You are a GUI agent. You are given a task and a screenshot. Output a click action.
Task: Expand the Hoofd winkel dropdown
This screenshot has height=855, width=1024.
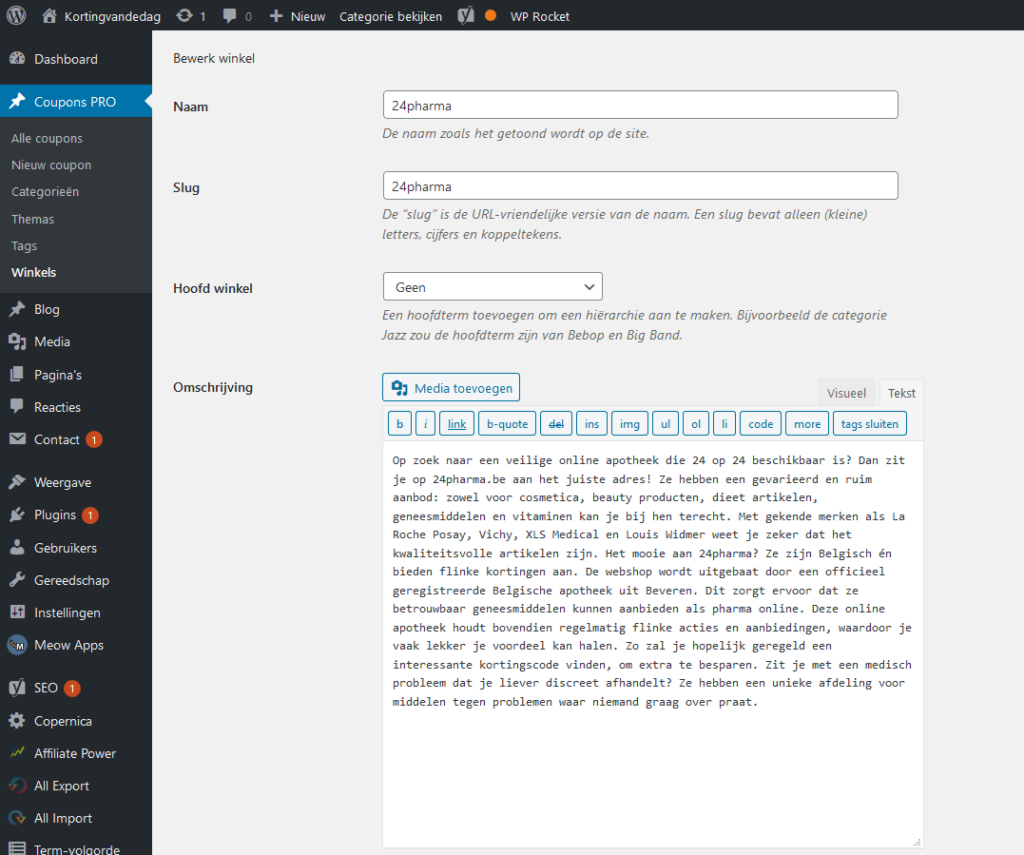pyautogui.click(x=492, y=287)
